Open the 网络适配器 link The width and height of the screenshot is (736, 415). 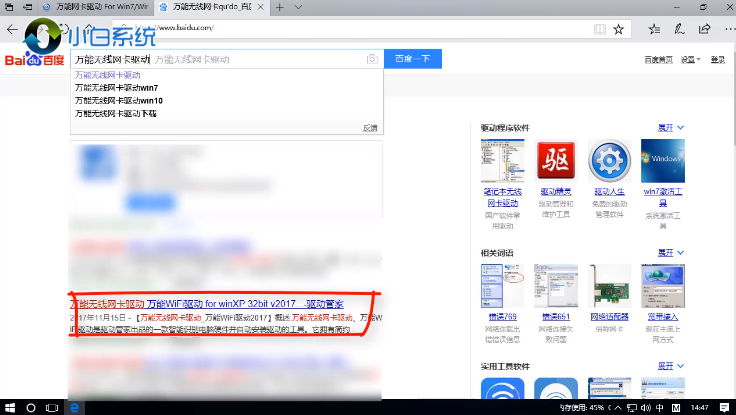pos(609,317)
